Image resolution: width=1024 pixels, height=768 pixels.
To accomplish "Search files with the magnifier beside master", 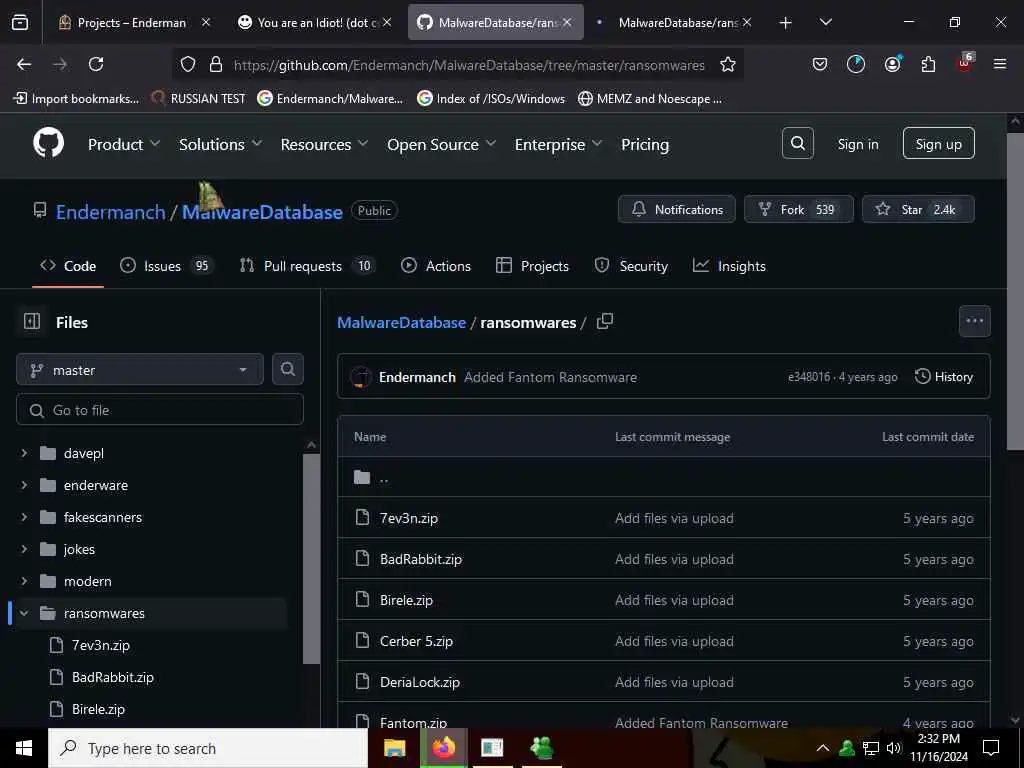I will click(287, 369).
